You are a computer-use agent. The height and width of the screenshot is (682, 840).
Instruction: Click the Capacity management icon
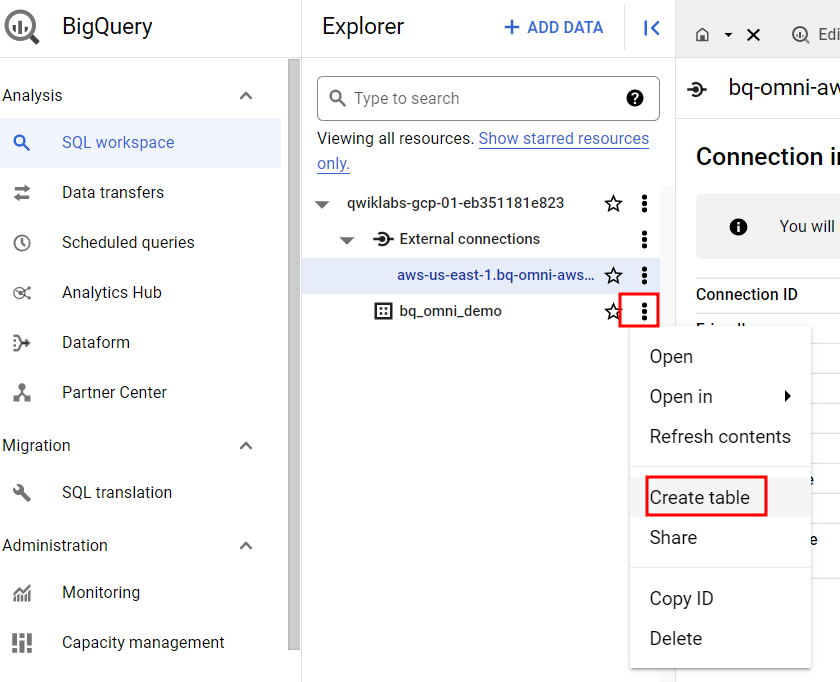coord(22,643)
